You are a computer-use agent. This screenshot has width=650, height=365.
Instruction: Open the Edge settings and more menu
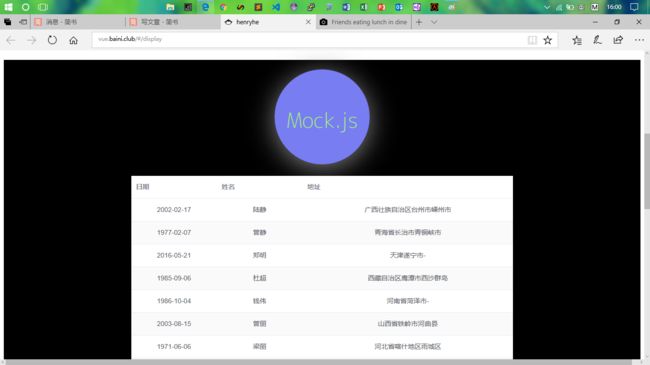[x=639, y=40]
